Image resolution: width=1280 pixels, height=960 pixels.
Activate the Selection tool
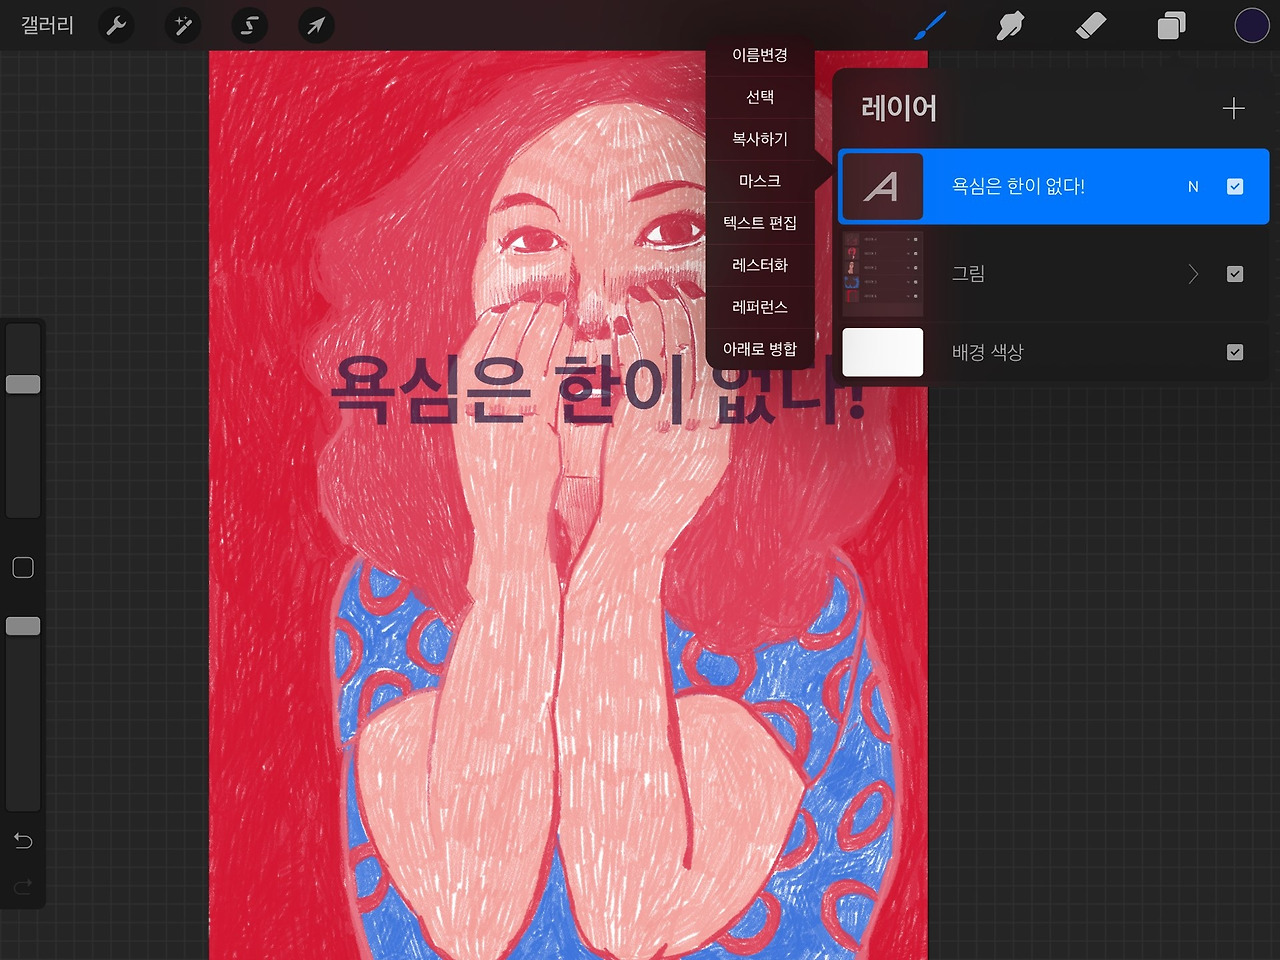(248, 25)
